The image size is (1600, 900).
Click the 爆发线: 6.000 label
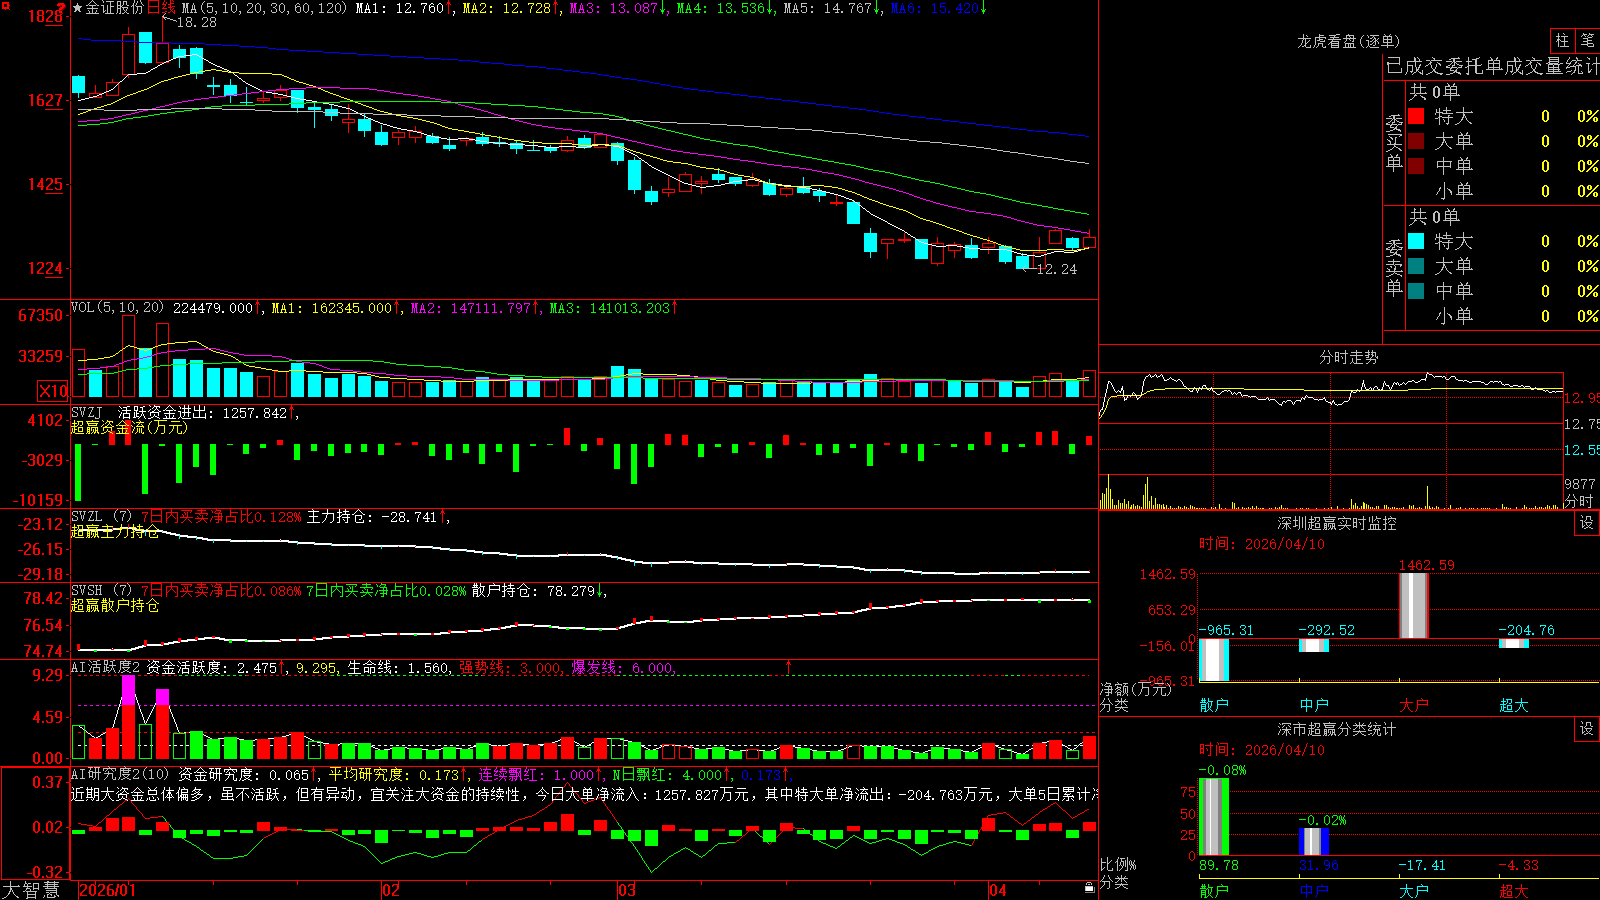[623, 667]
